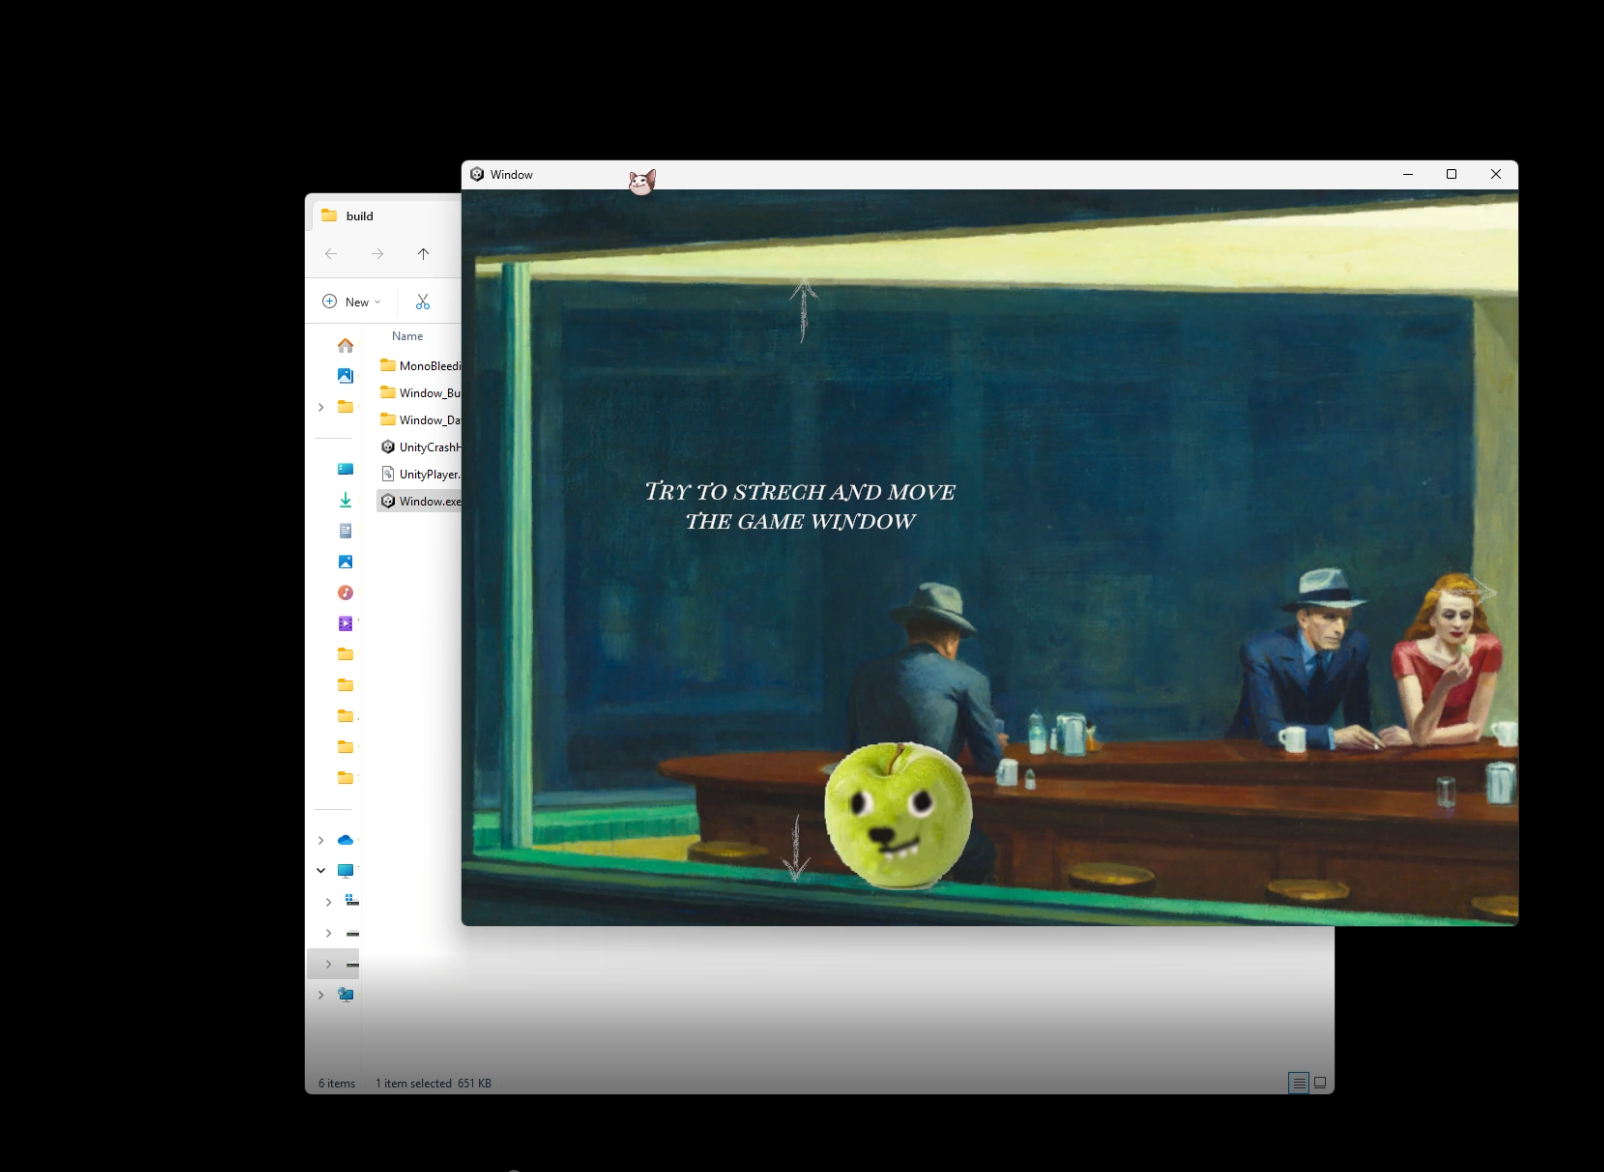
Task: Select the Windows system drive in sidebar
Action: click(351, 901)
